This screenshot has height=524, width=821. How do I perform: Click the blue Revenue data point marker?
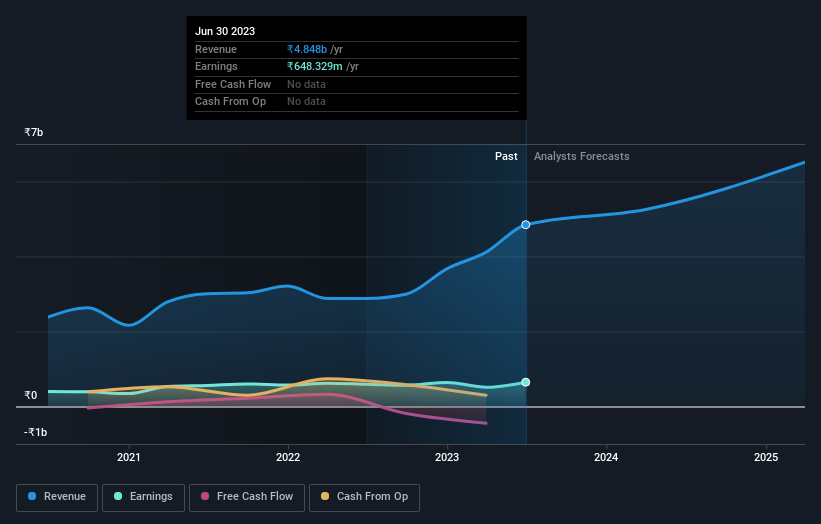pos(526,225)
